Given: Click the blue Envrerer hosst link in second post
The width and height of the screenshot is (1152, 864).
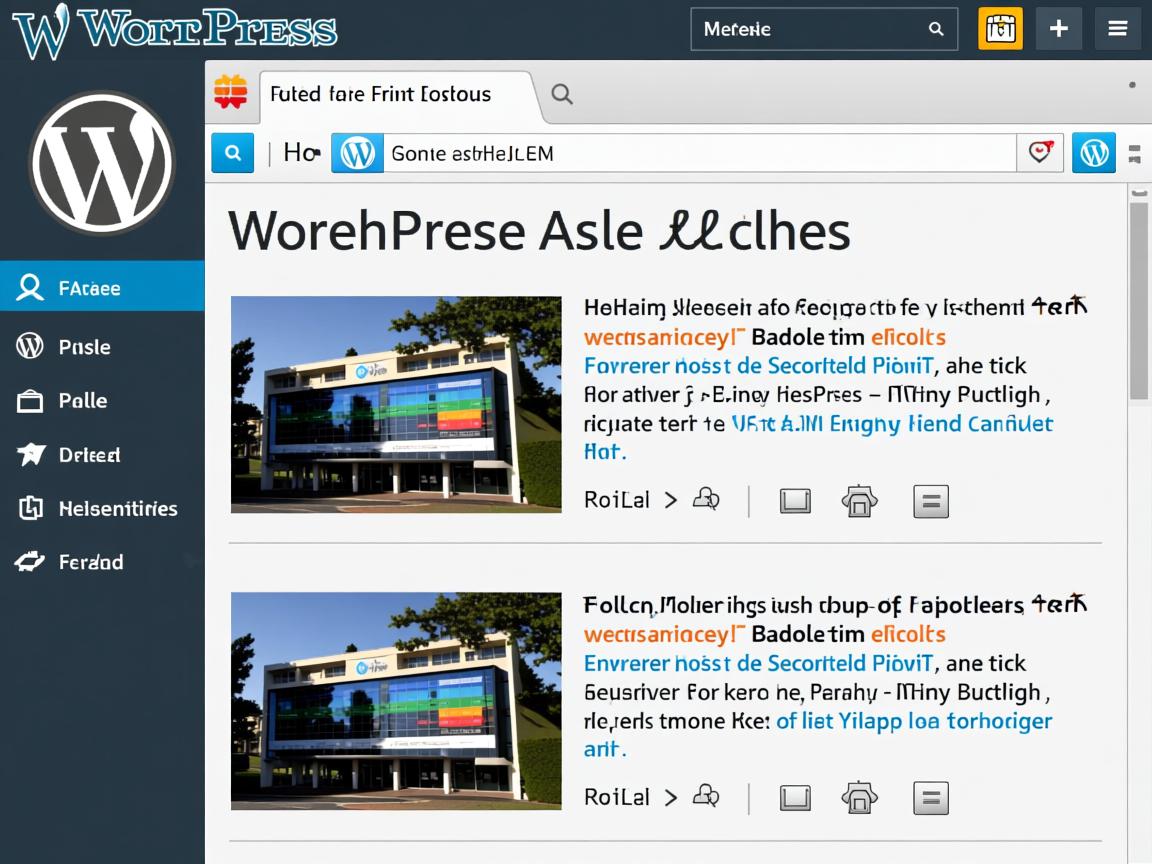Looking at the screenshot, I should click(757, 663).
